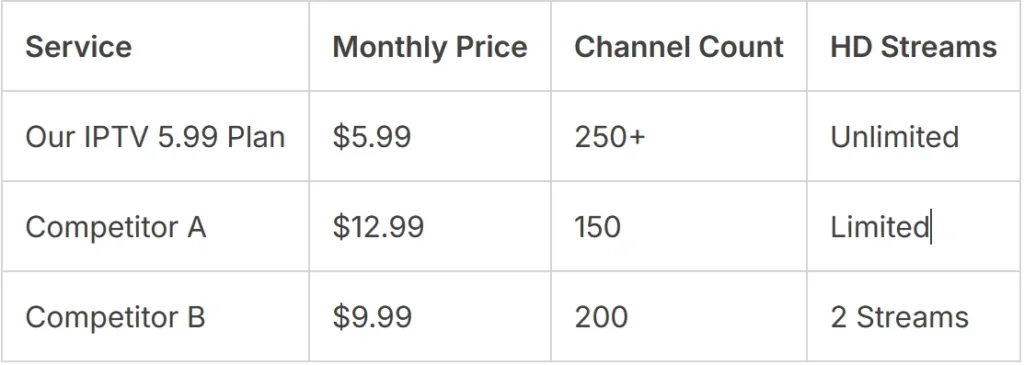
Task: Click the 150 channel count cell
Action: (679, 227)
